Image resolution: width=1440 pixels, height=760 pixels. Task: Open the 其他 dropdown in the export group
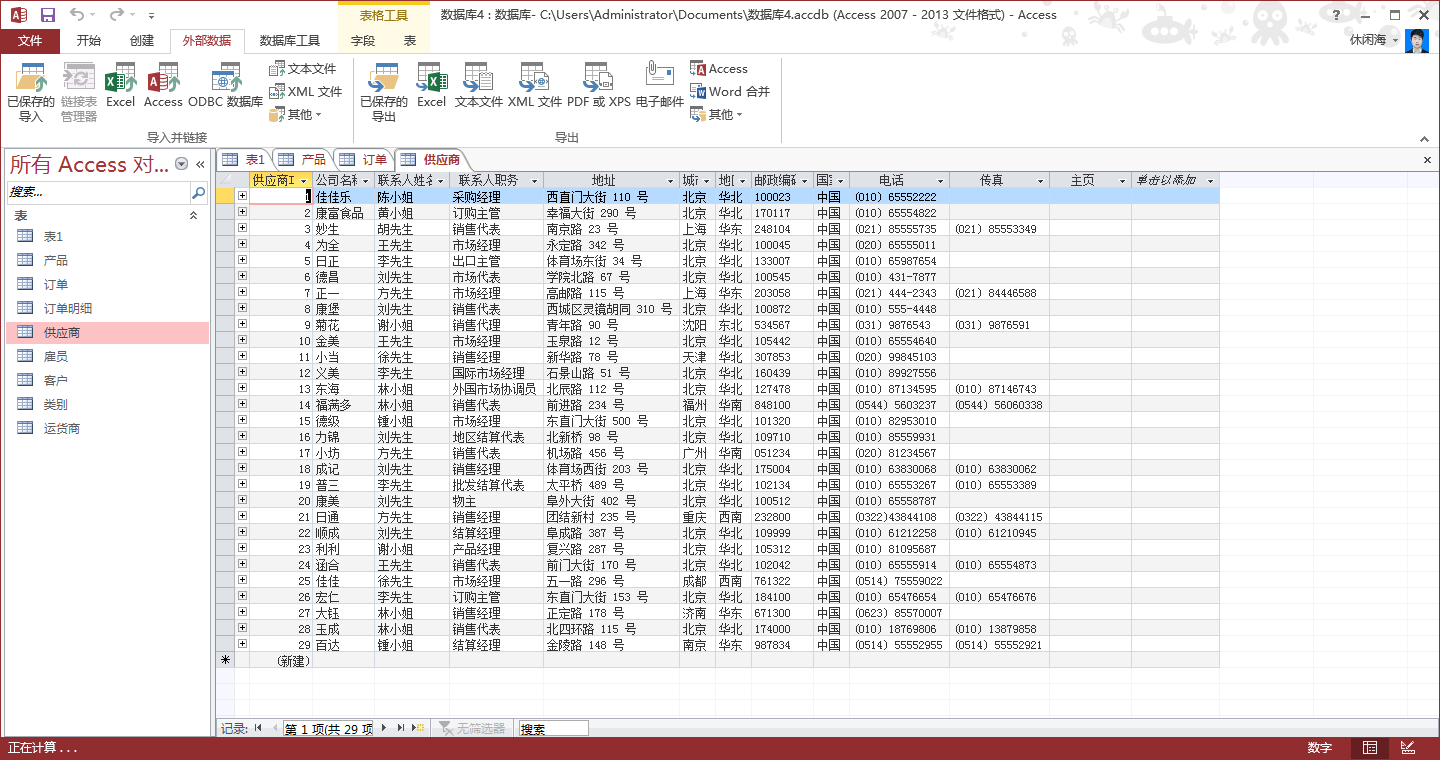716,114
